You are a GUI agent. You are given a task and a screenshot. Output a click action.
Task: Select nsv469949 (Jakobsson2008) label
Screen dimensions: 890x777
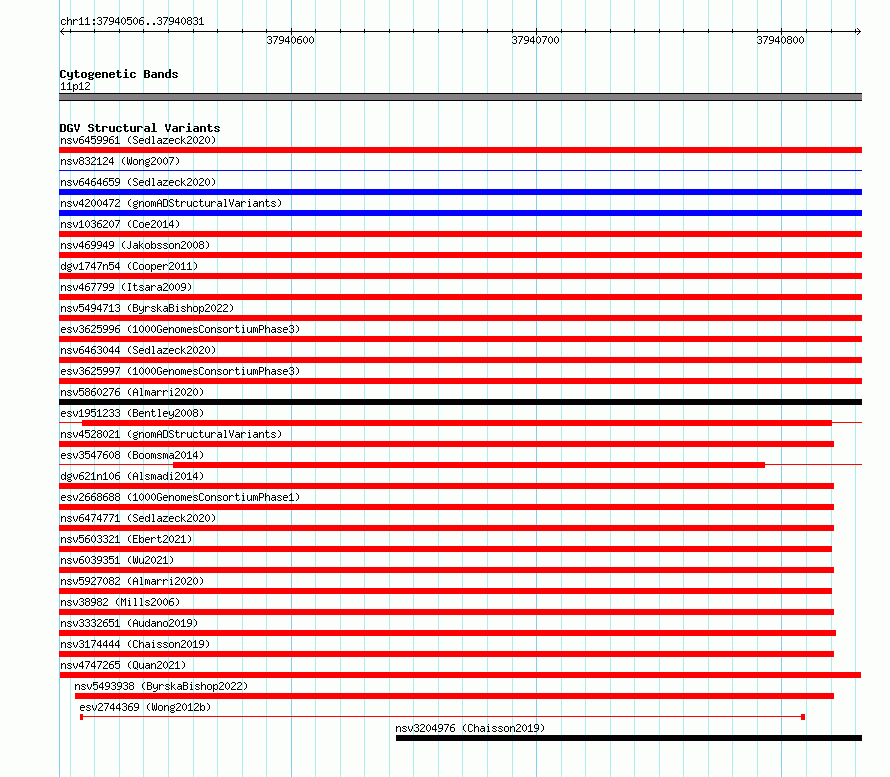(x=135, y=245)
